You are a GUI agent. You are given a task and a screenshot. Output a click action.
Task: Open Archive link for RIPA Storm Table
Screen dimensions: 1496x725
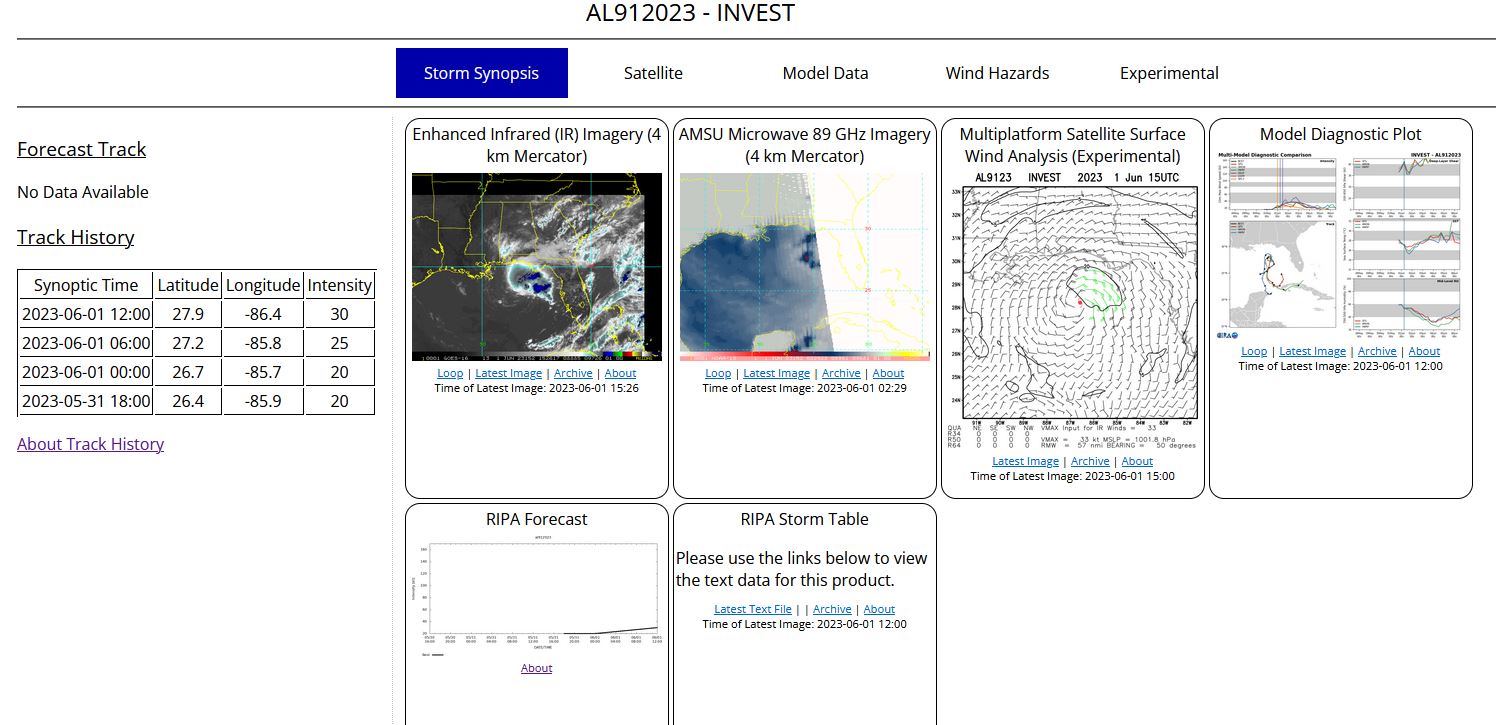[x=832, y=609]
